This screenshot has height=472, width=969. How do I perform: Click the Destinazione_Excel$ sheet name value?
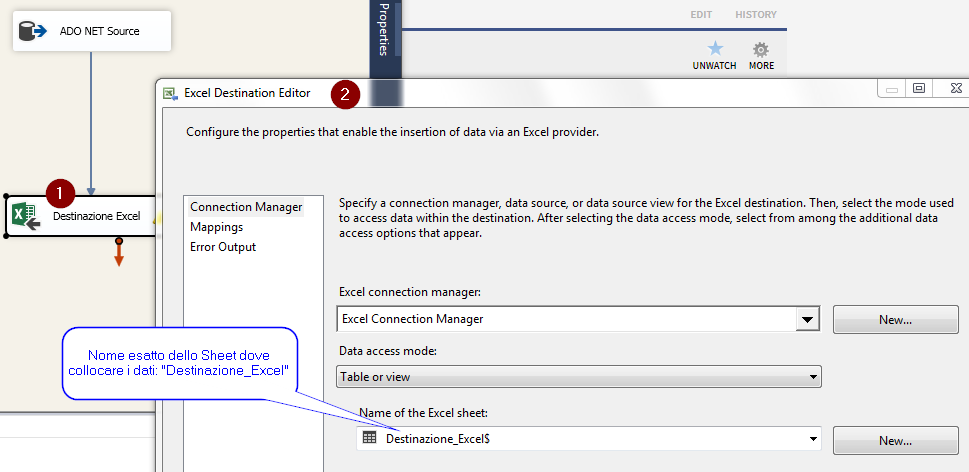click(438, 439)
